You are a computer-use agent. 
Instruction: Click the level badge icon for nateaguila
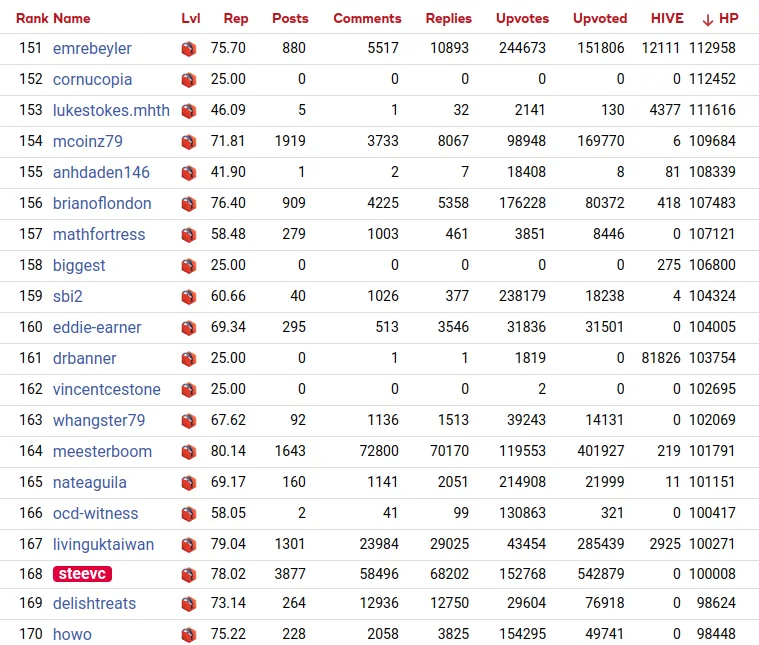click(189, 483)
